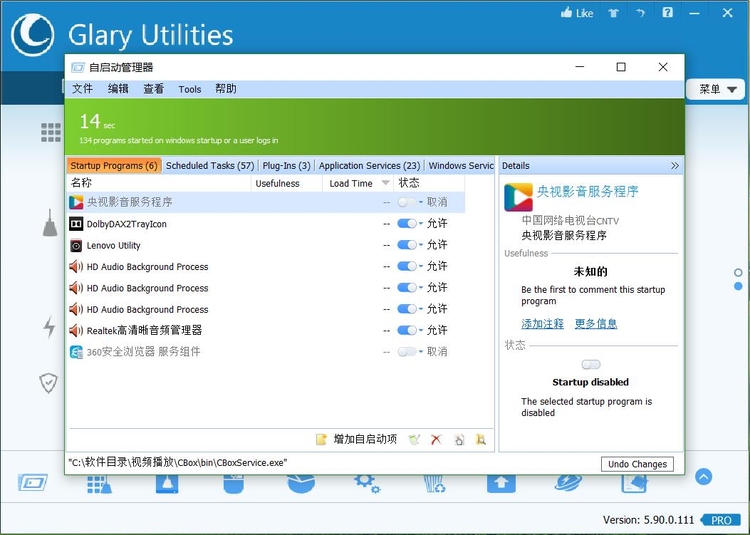The height and width of the screenshot is (535, 750).
Task: Disable the Lenovo Utility startup switch
Action: click(x=407, y=245)
